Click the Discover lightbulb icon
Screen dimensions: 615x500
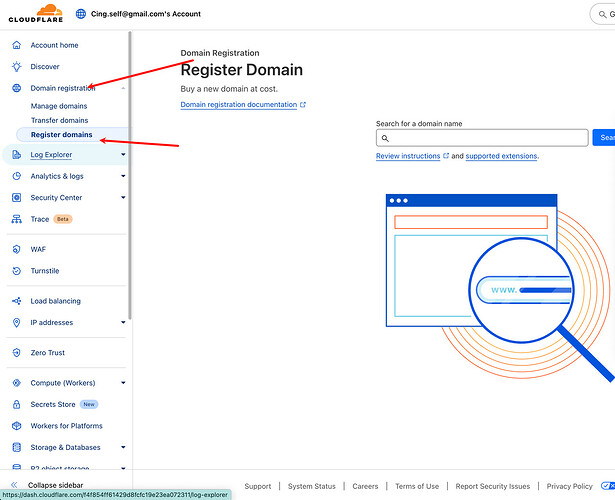(16, 67)
